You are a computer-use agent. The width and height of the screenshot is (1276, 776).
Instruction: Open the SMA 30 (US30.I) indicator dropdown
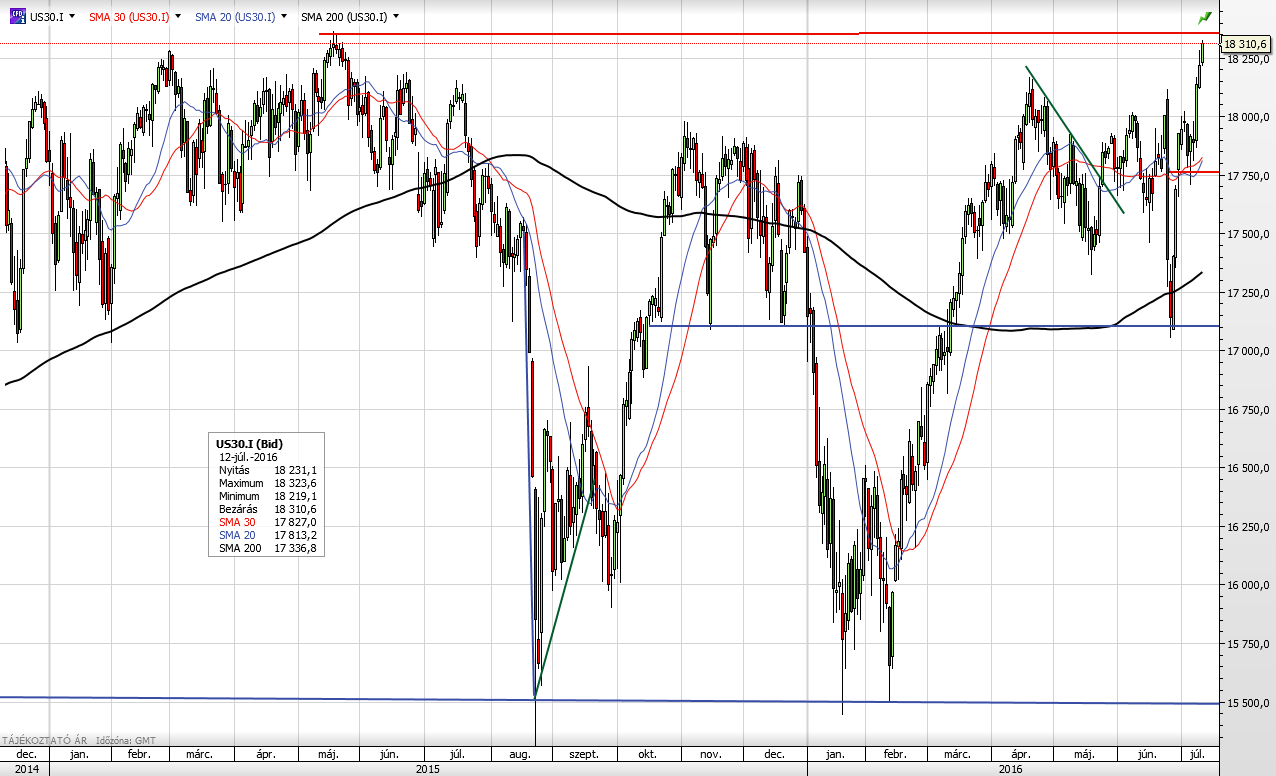pyautogui.click(x=180, y=17)
